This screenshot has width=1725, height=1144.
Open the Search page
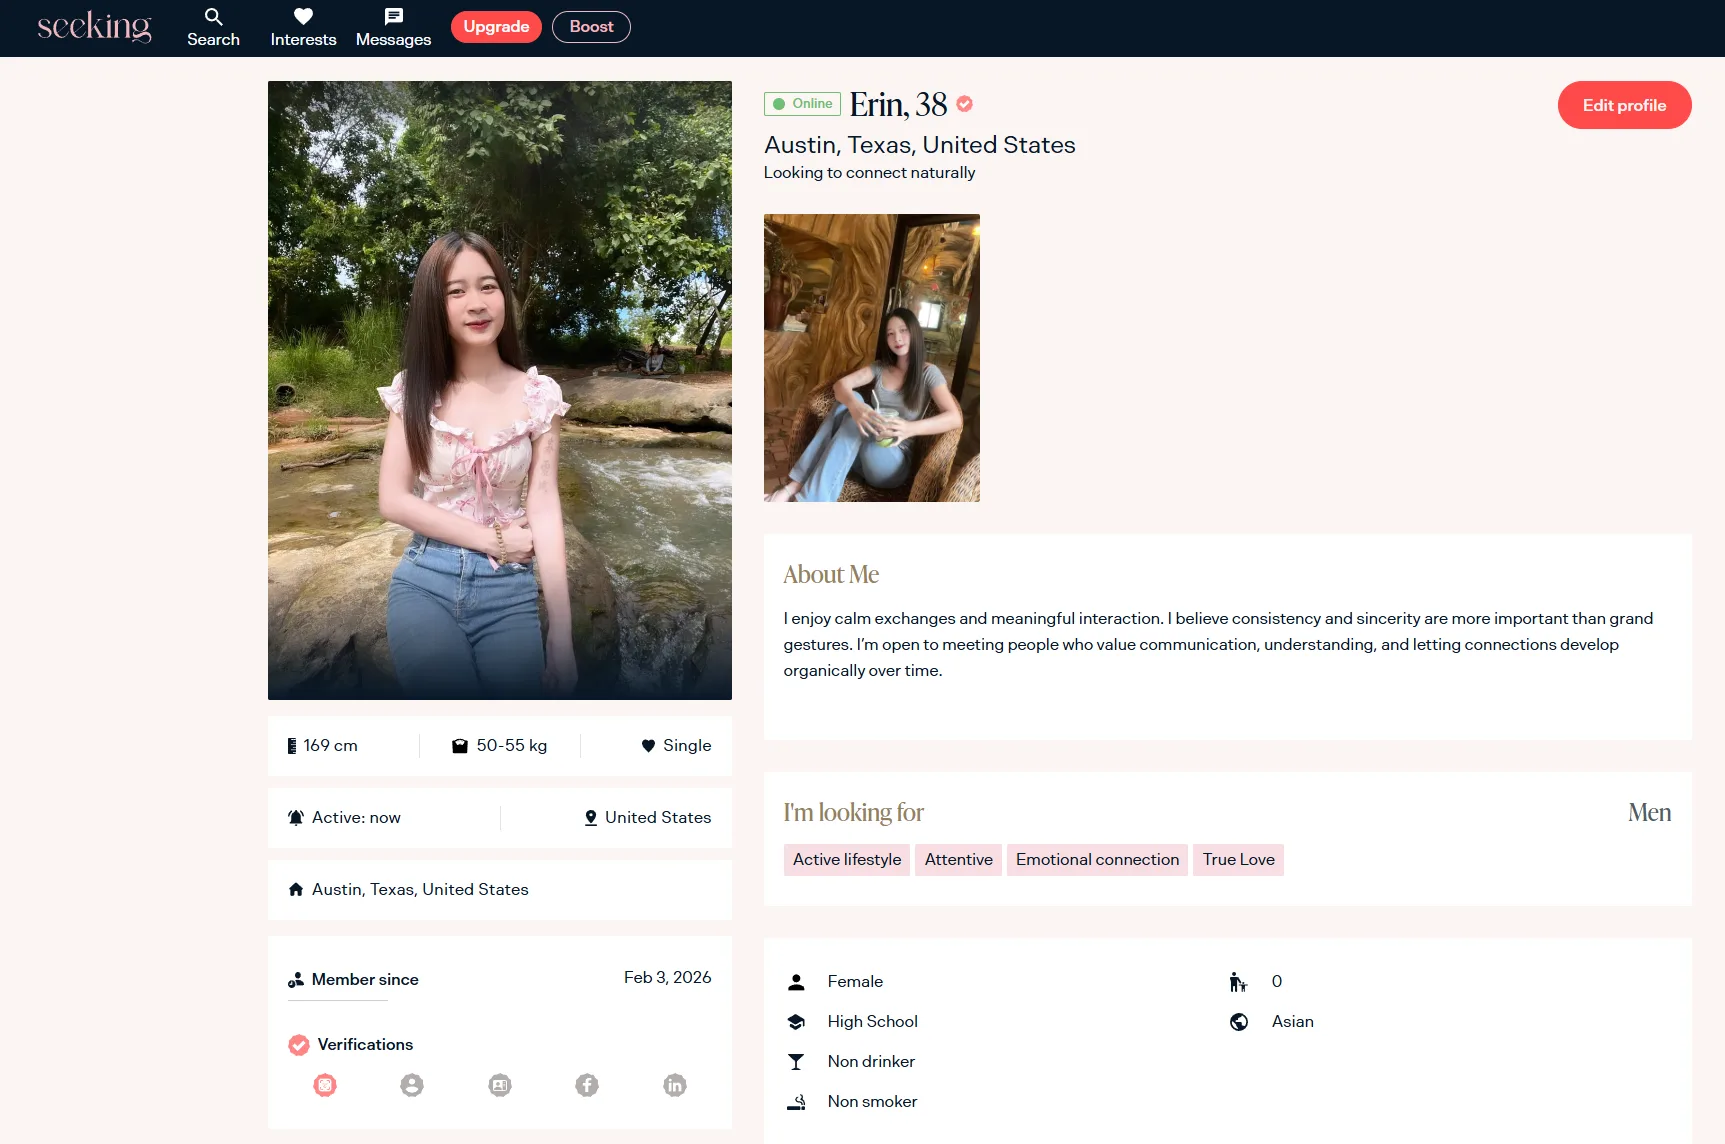pos(213,28)
